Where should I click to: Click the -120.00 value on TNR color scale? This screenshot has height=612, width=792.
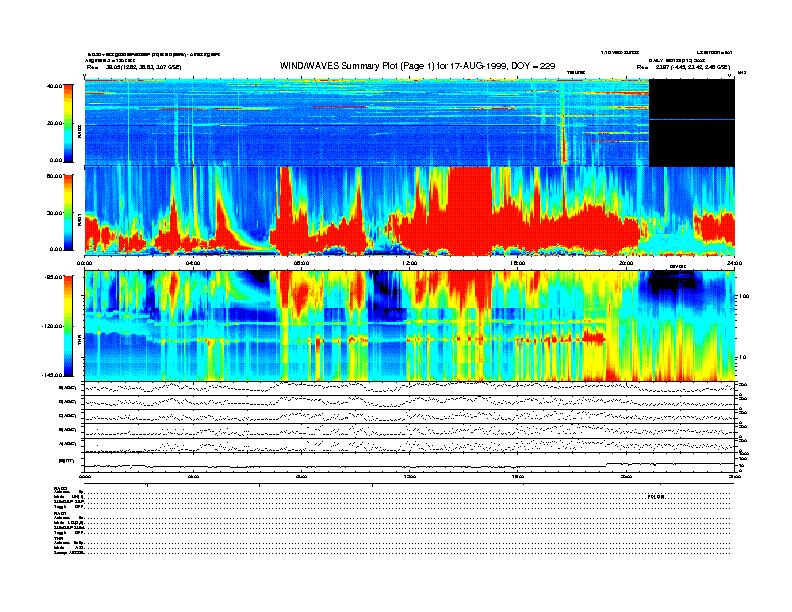point(53,326)
